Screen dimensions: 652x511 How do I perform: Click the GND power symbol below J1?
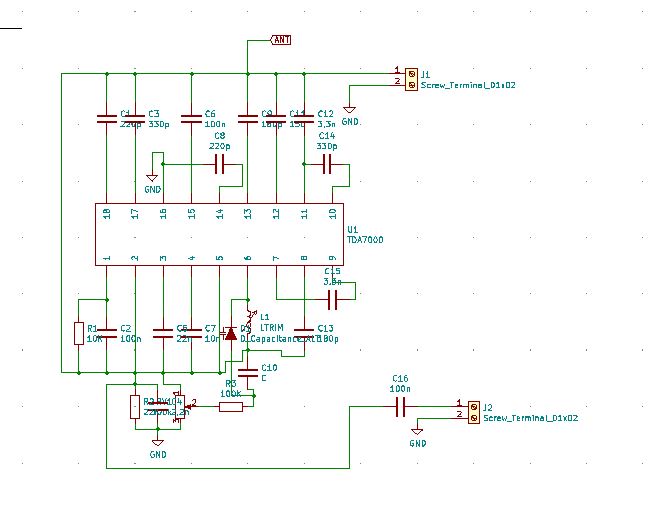coord(349,110)
